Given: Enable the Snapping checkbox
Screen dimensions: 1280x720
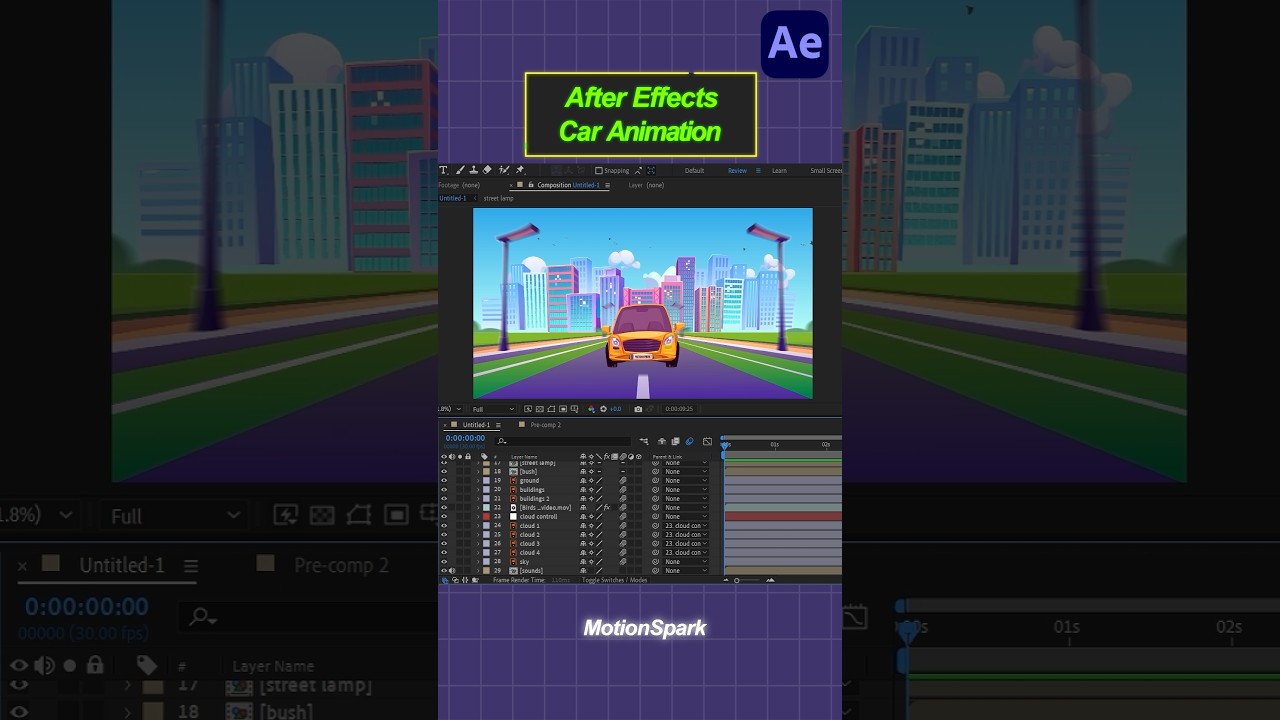Looking at the screenshot, I should click(599, 170).
